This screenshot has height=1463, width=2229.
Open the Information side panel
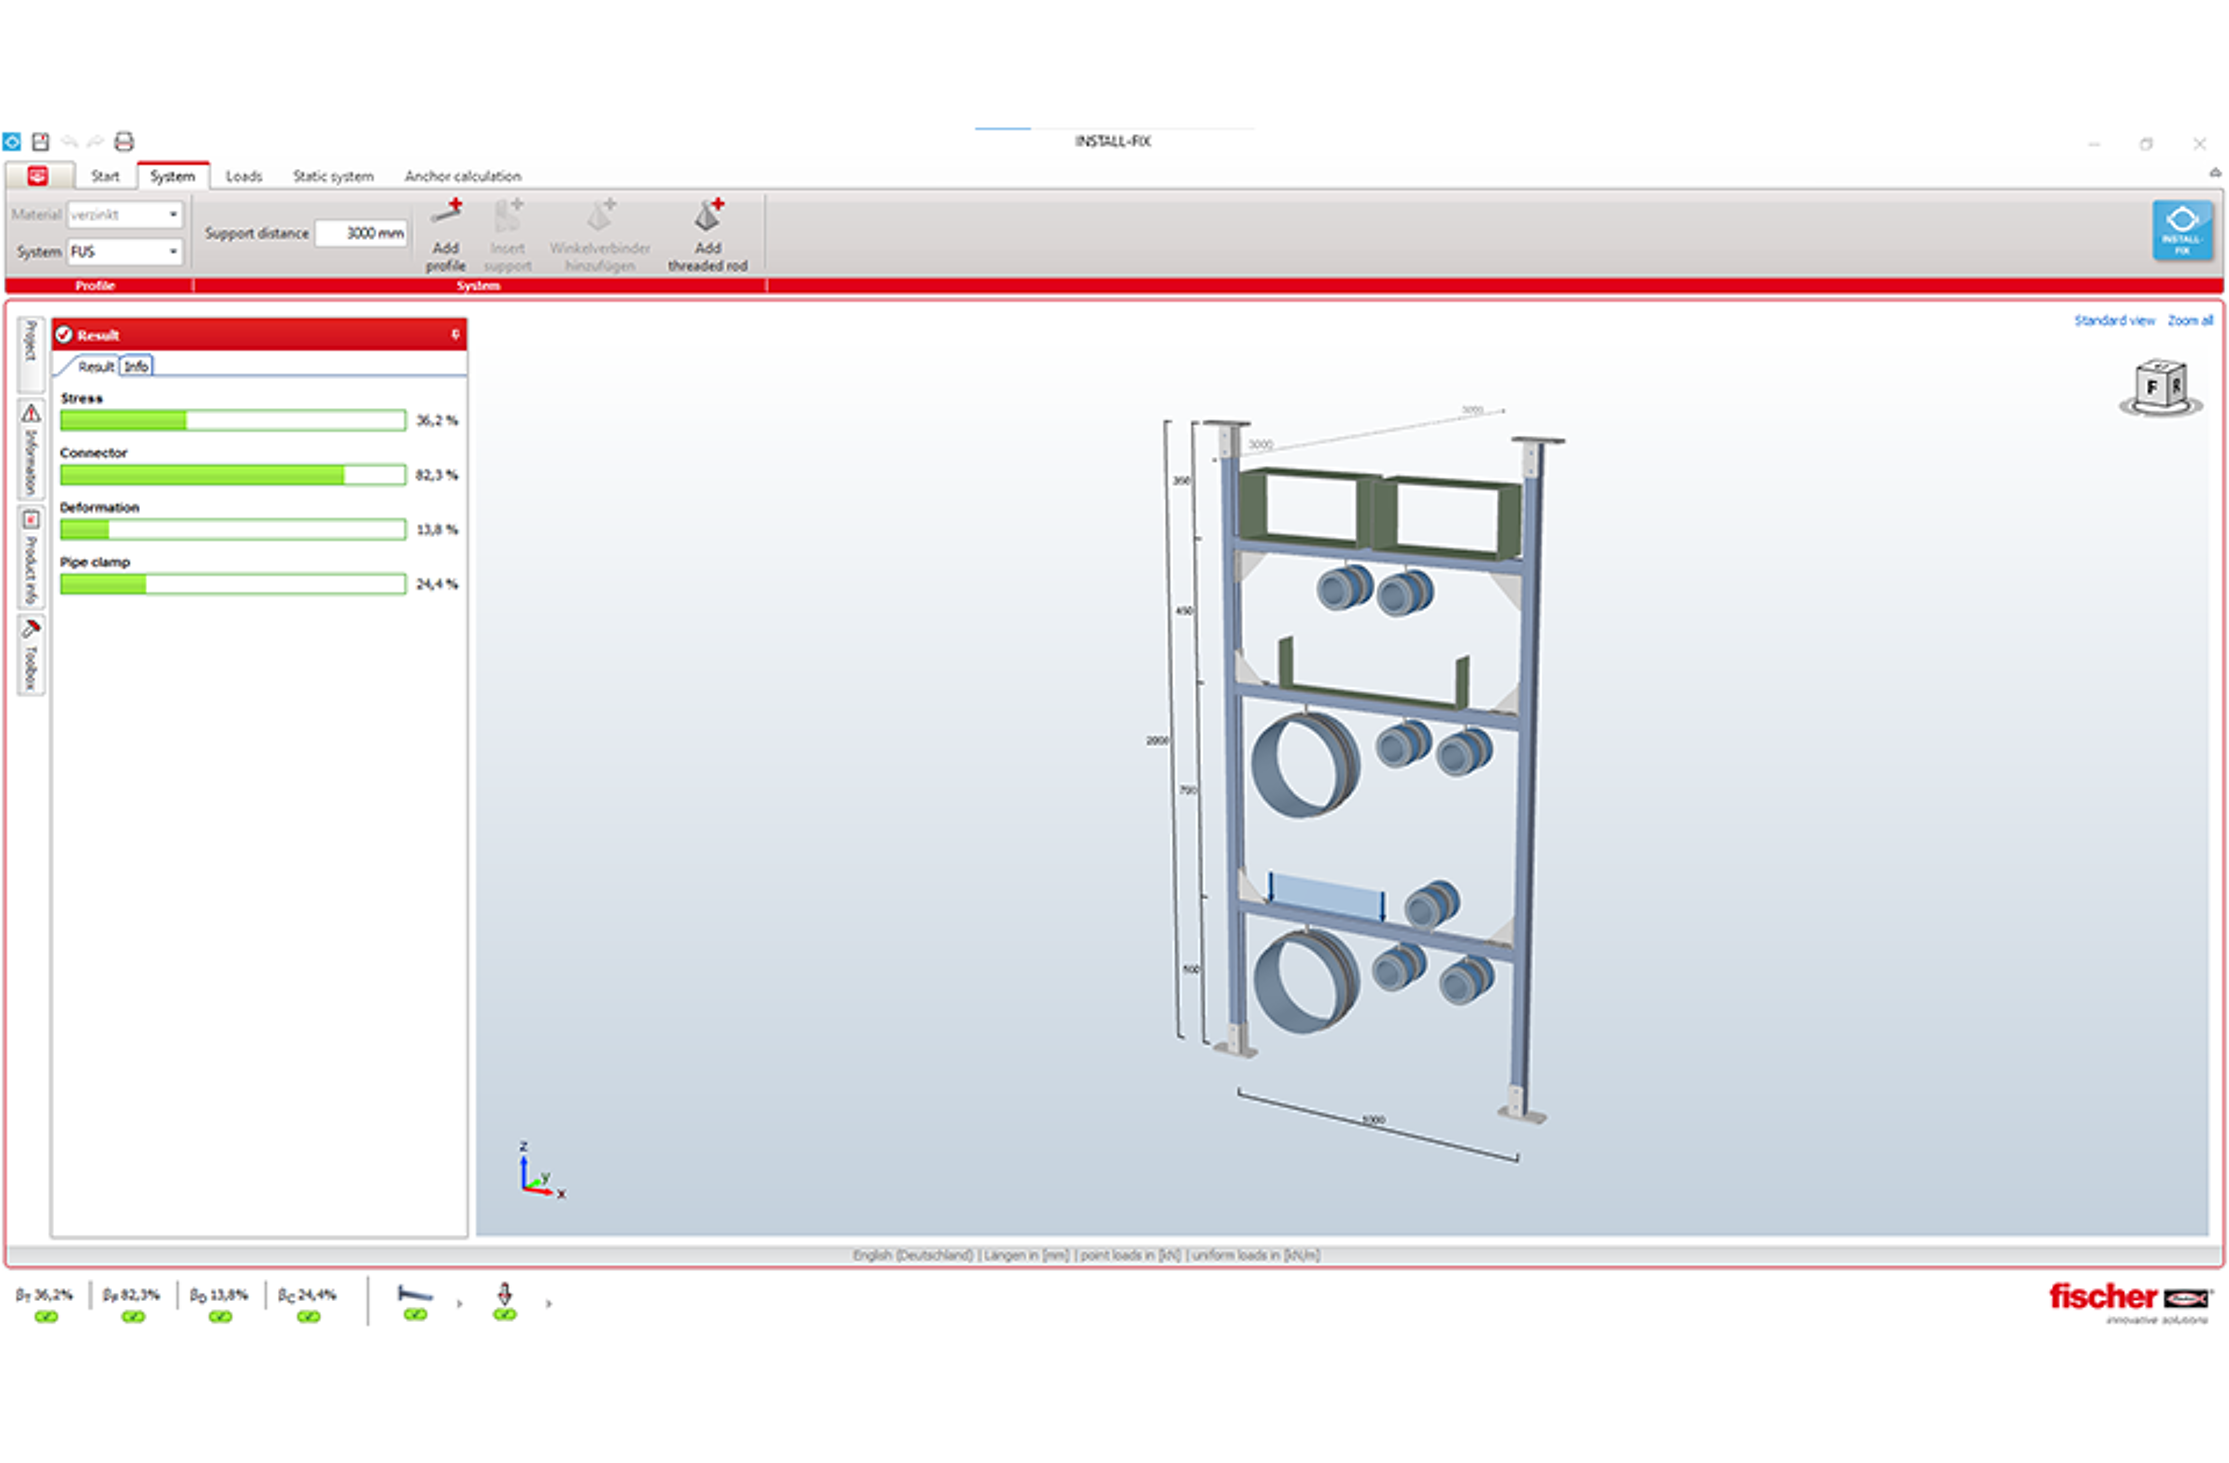pyautogui.click(x=31, y=450)
